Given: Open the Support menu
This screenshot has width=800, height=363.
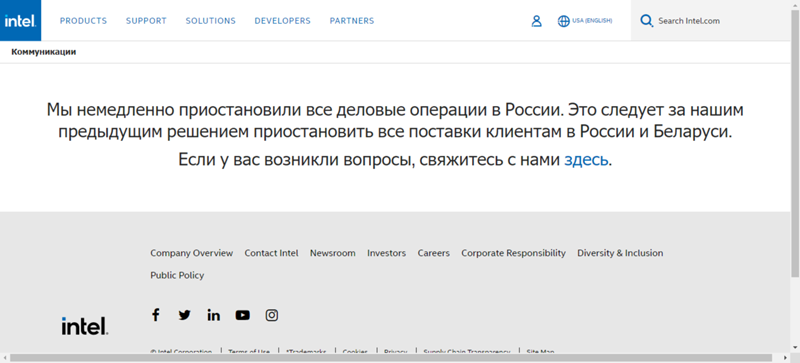Looking at the screenshot, I should pos(146,21).
